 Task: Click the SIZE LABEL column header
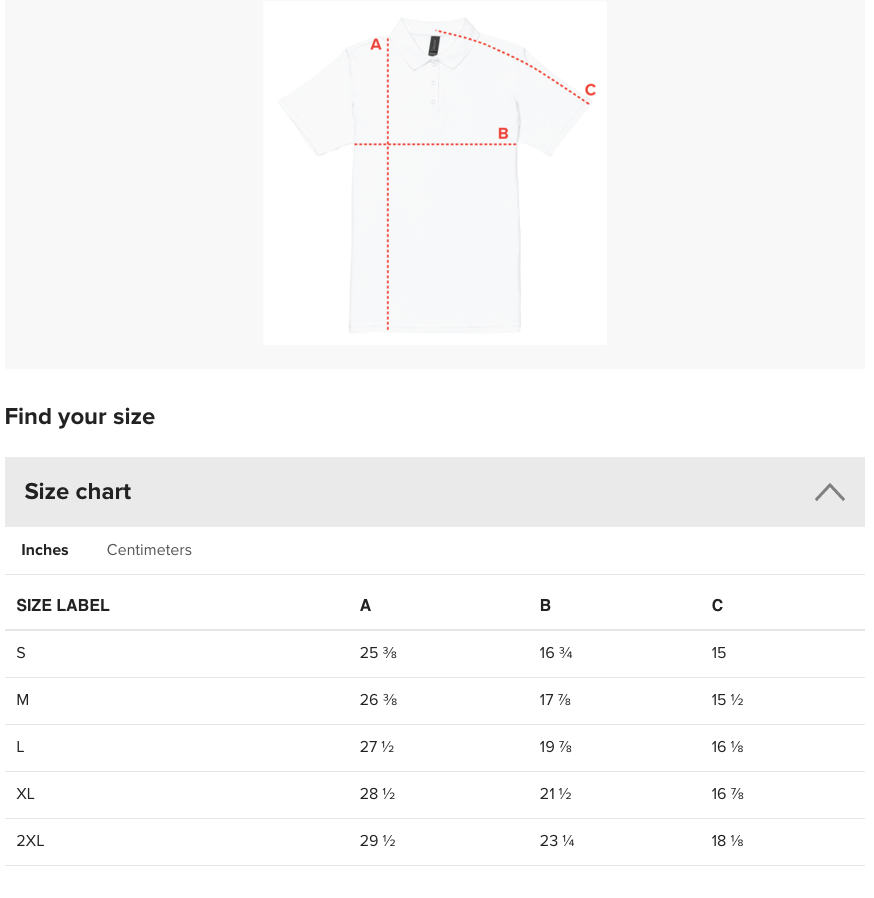click(63, 605)
